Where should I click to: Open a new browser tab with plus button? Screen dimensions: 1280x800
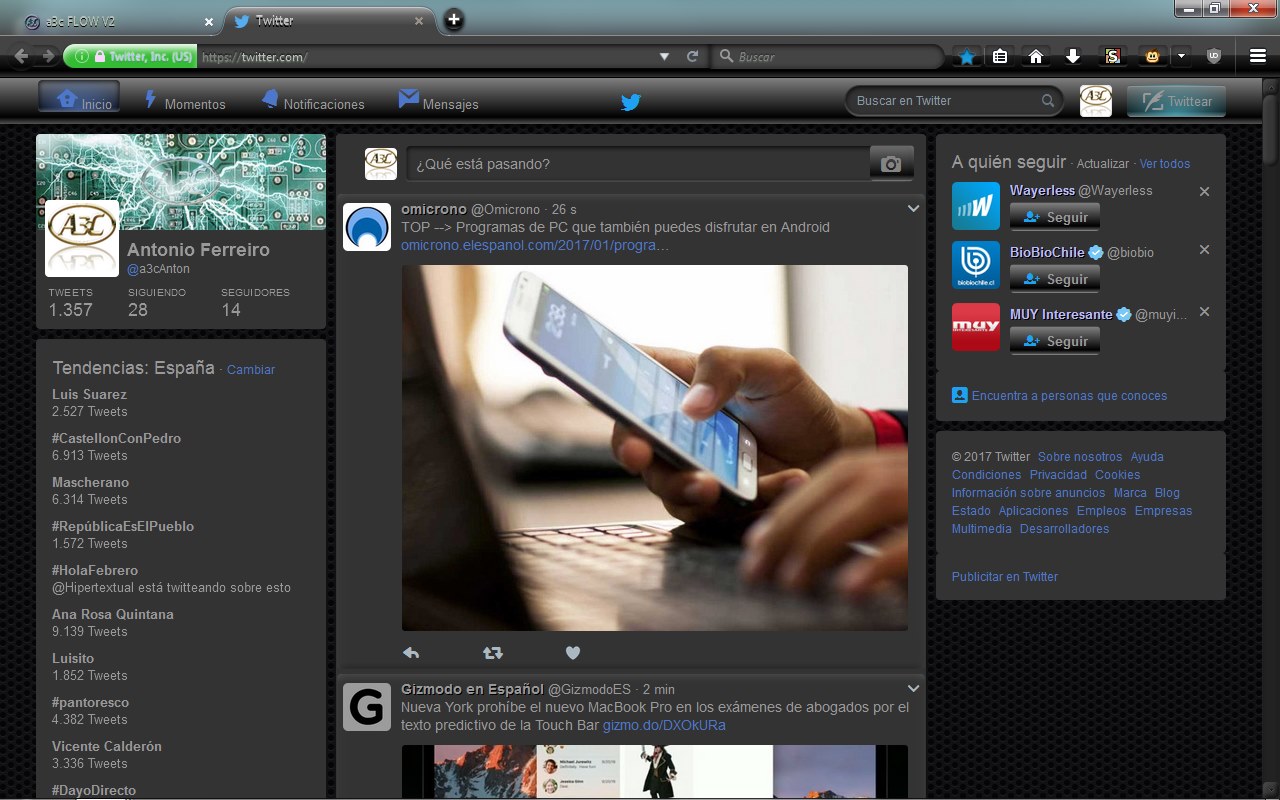tap(453, 19)
